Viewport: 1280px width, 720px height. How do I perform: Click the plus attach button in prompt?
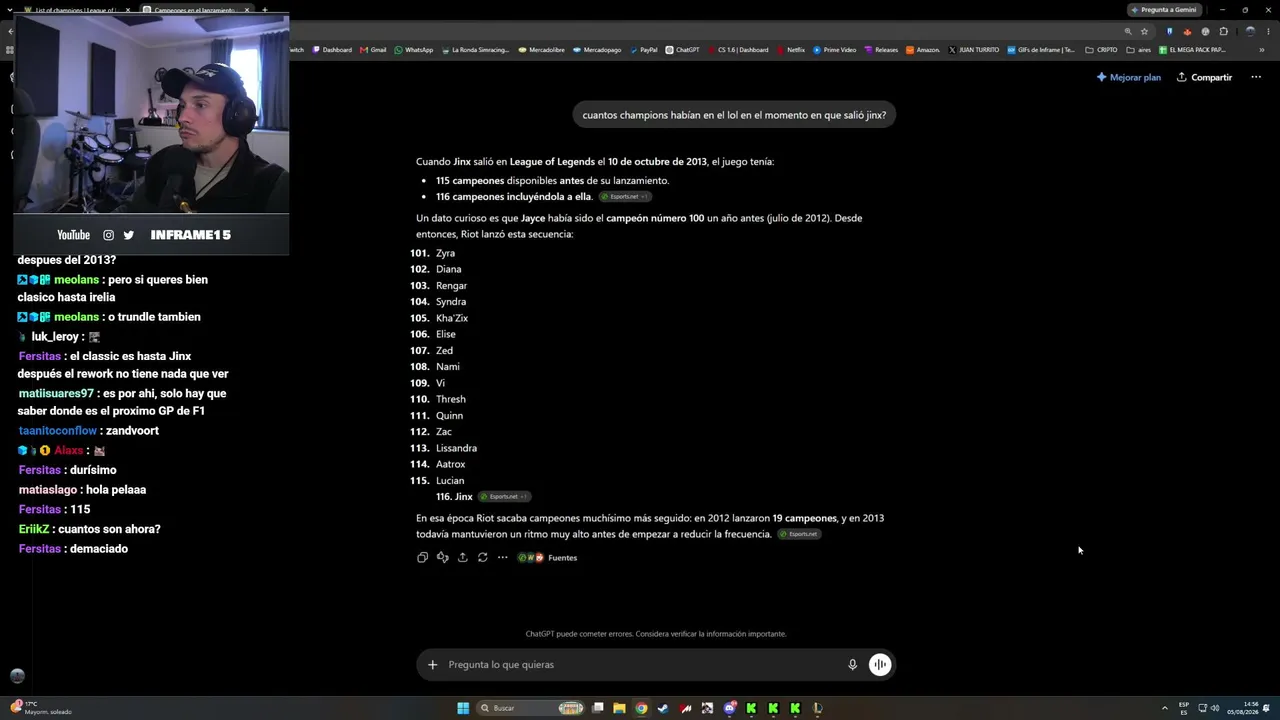[x=432, y=665]
